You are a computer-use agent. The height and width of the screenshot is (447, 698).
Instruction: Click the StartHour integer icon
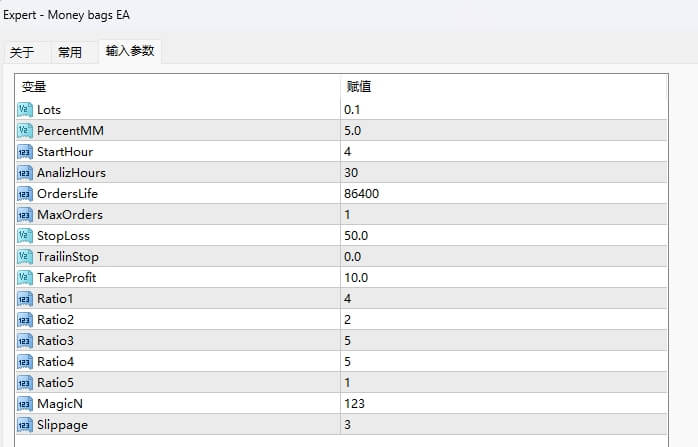click(x=25, y=151)
